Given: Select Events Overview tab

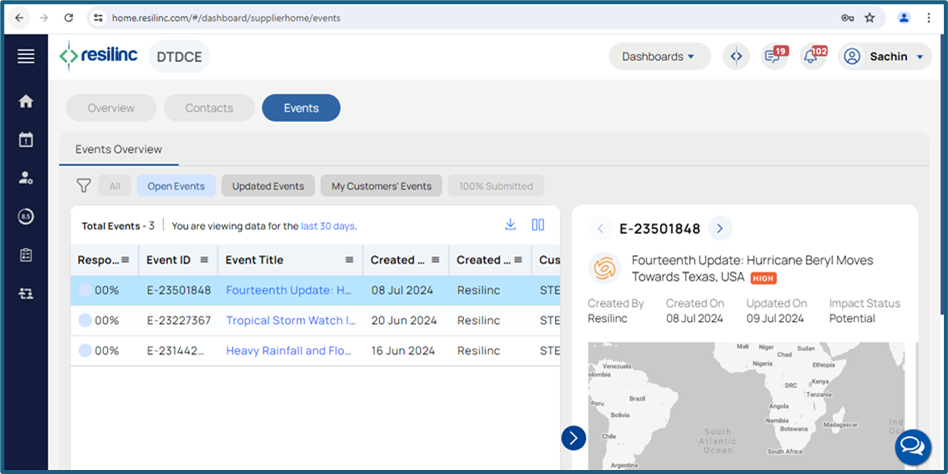Looking at the screenshot, I should pyautogui.click(x=118, y=149).
